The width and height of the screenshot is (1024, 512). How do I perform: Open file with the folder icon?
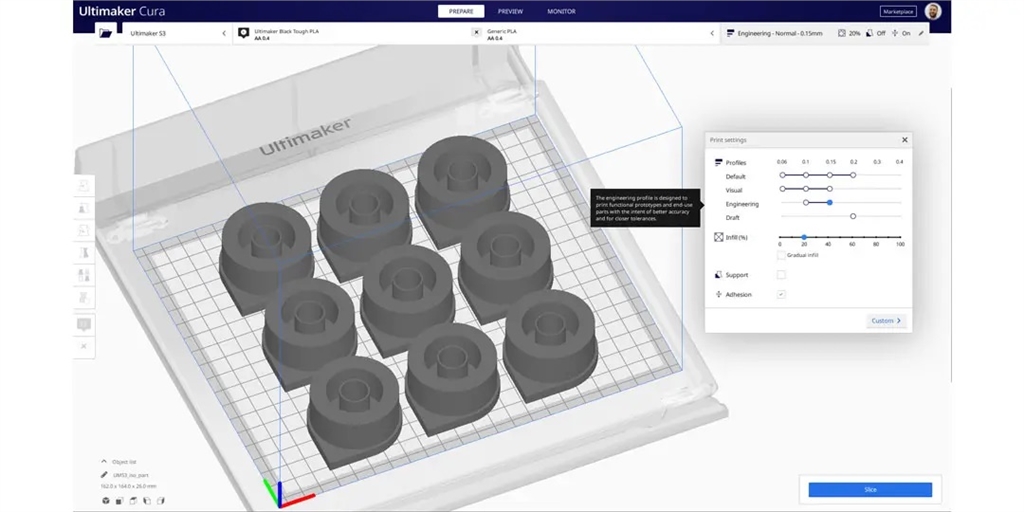[x=106, y=33]
